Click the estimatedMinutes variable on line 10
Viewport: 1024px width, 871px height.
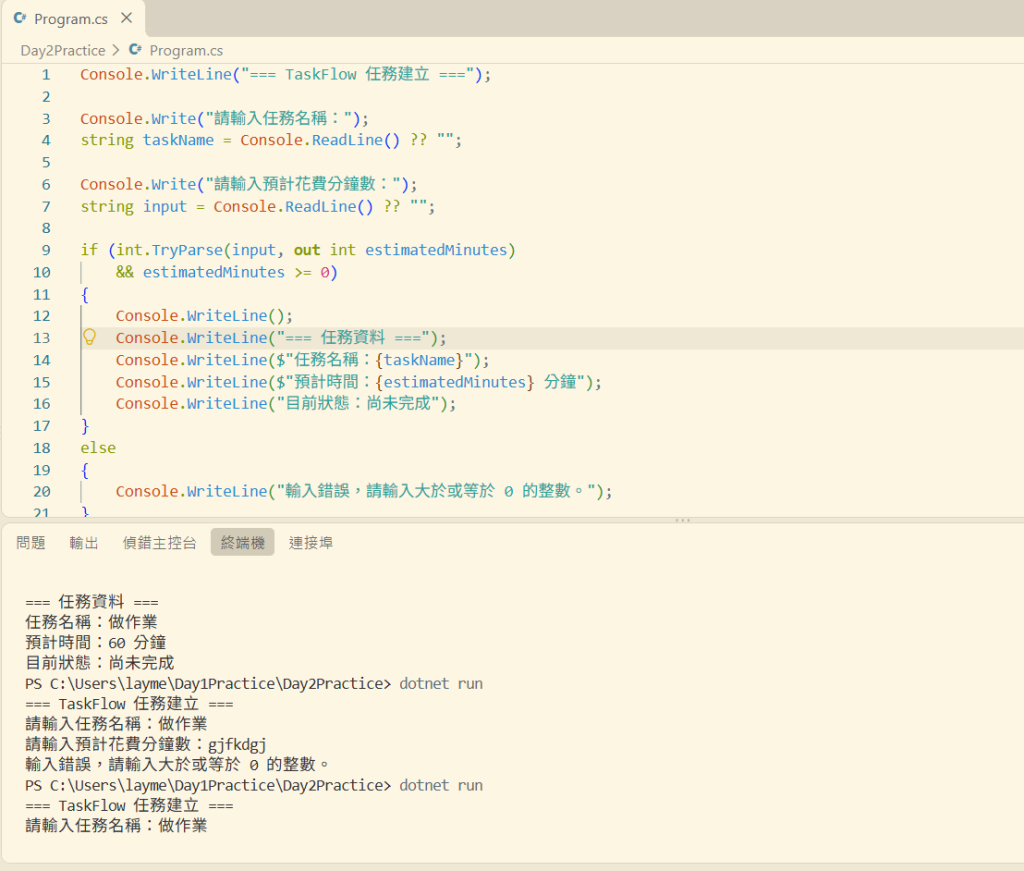pos(214,272)
